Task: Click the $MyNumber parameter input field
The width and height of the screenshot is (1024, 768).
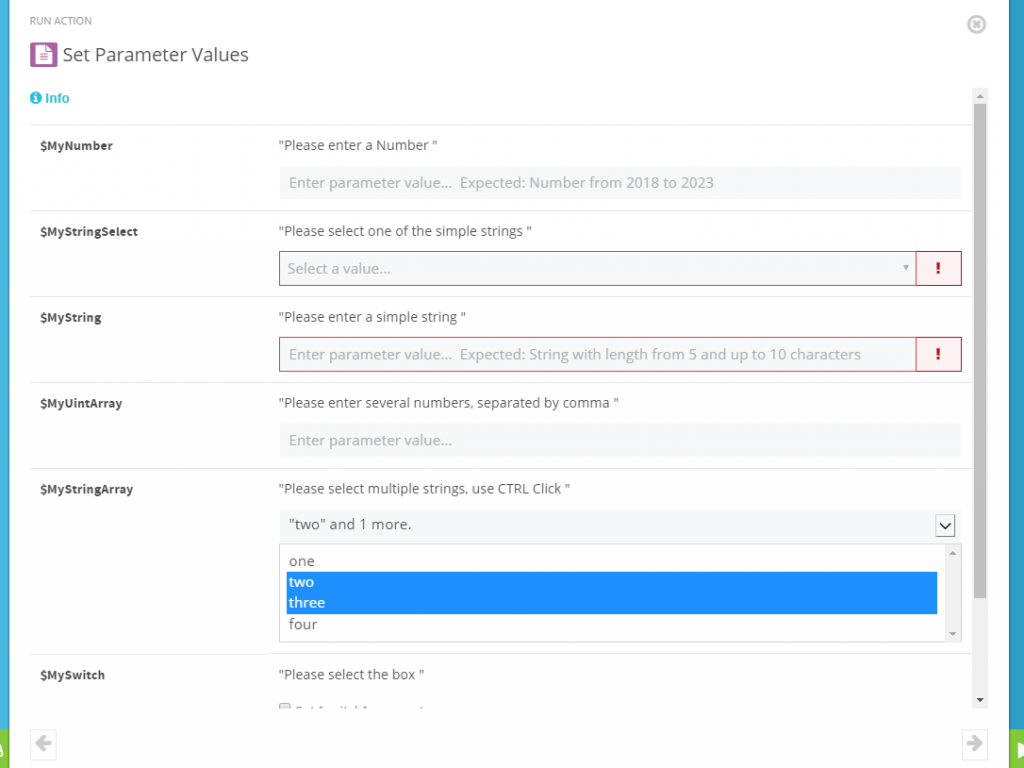Action: tap(619, 182)
